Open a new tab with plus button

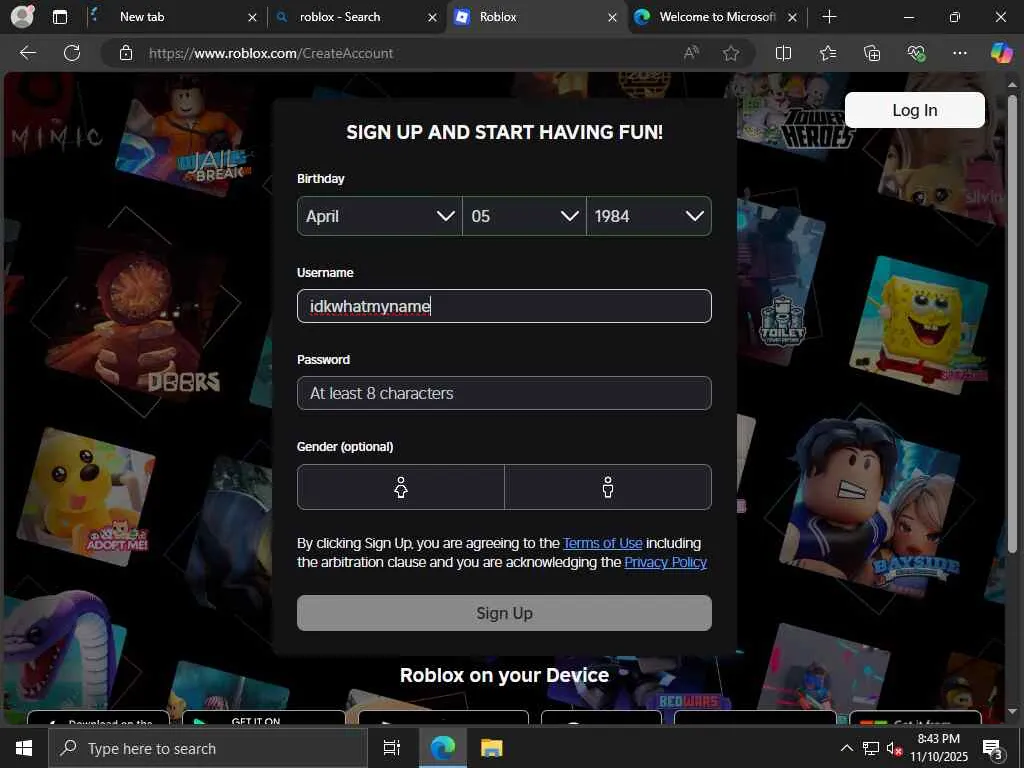pos(829,17)
